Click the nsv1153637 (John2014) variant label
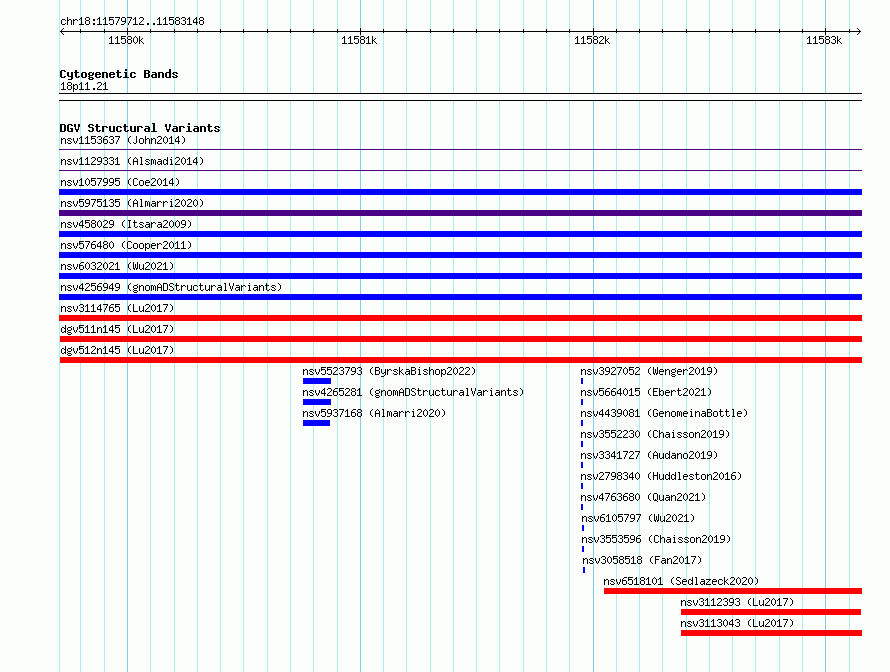Viewport: 890px width, 672px height. click(x=123, y=140)
